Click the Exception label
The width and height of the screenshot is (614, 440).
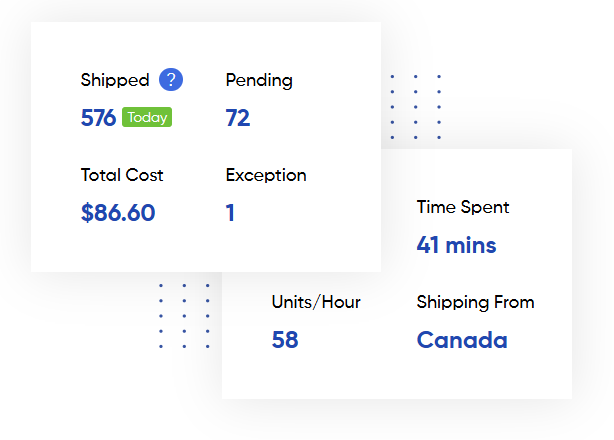point(266,175)
